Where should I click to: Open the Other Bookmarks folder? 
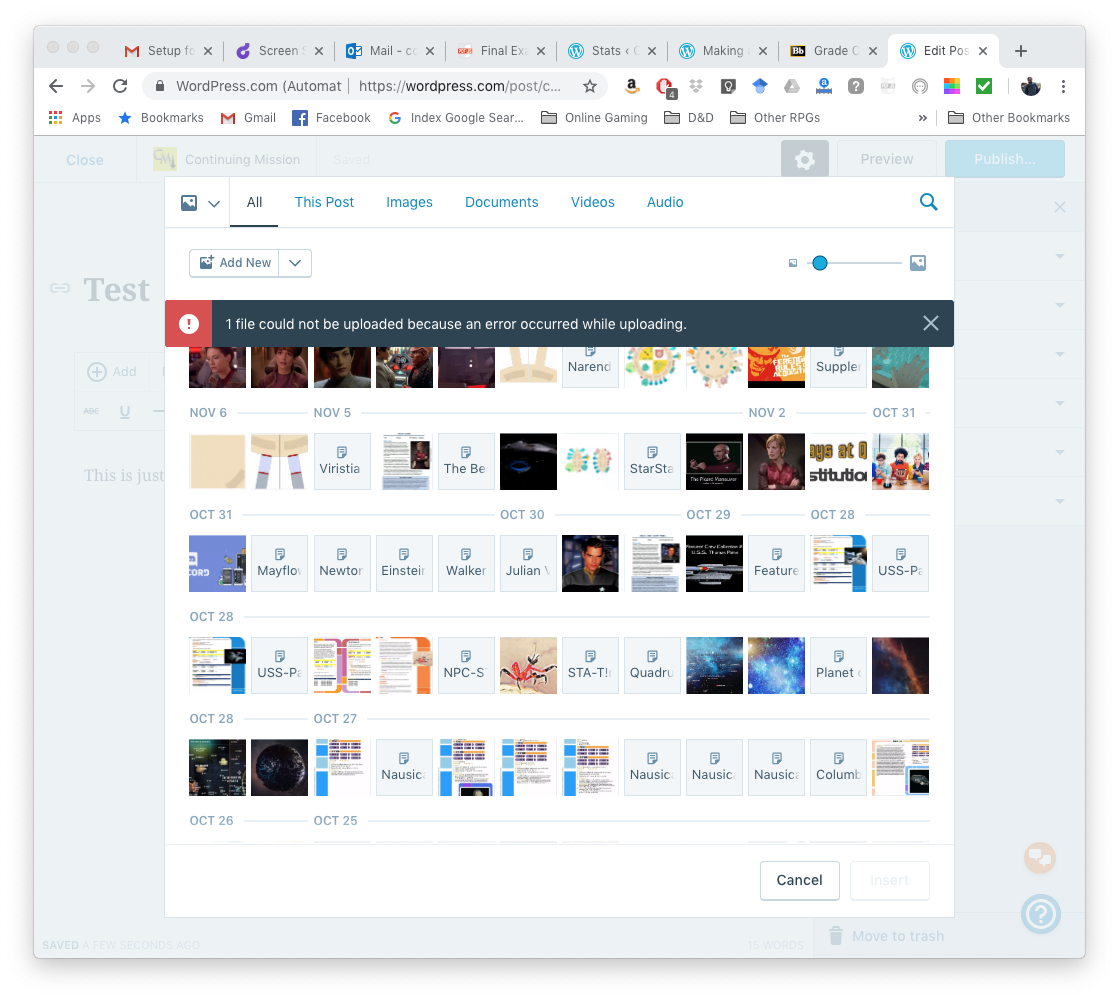pos(1009,118)
